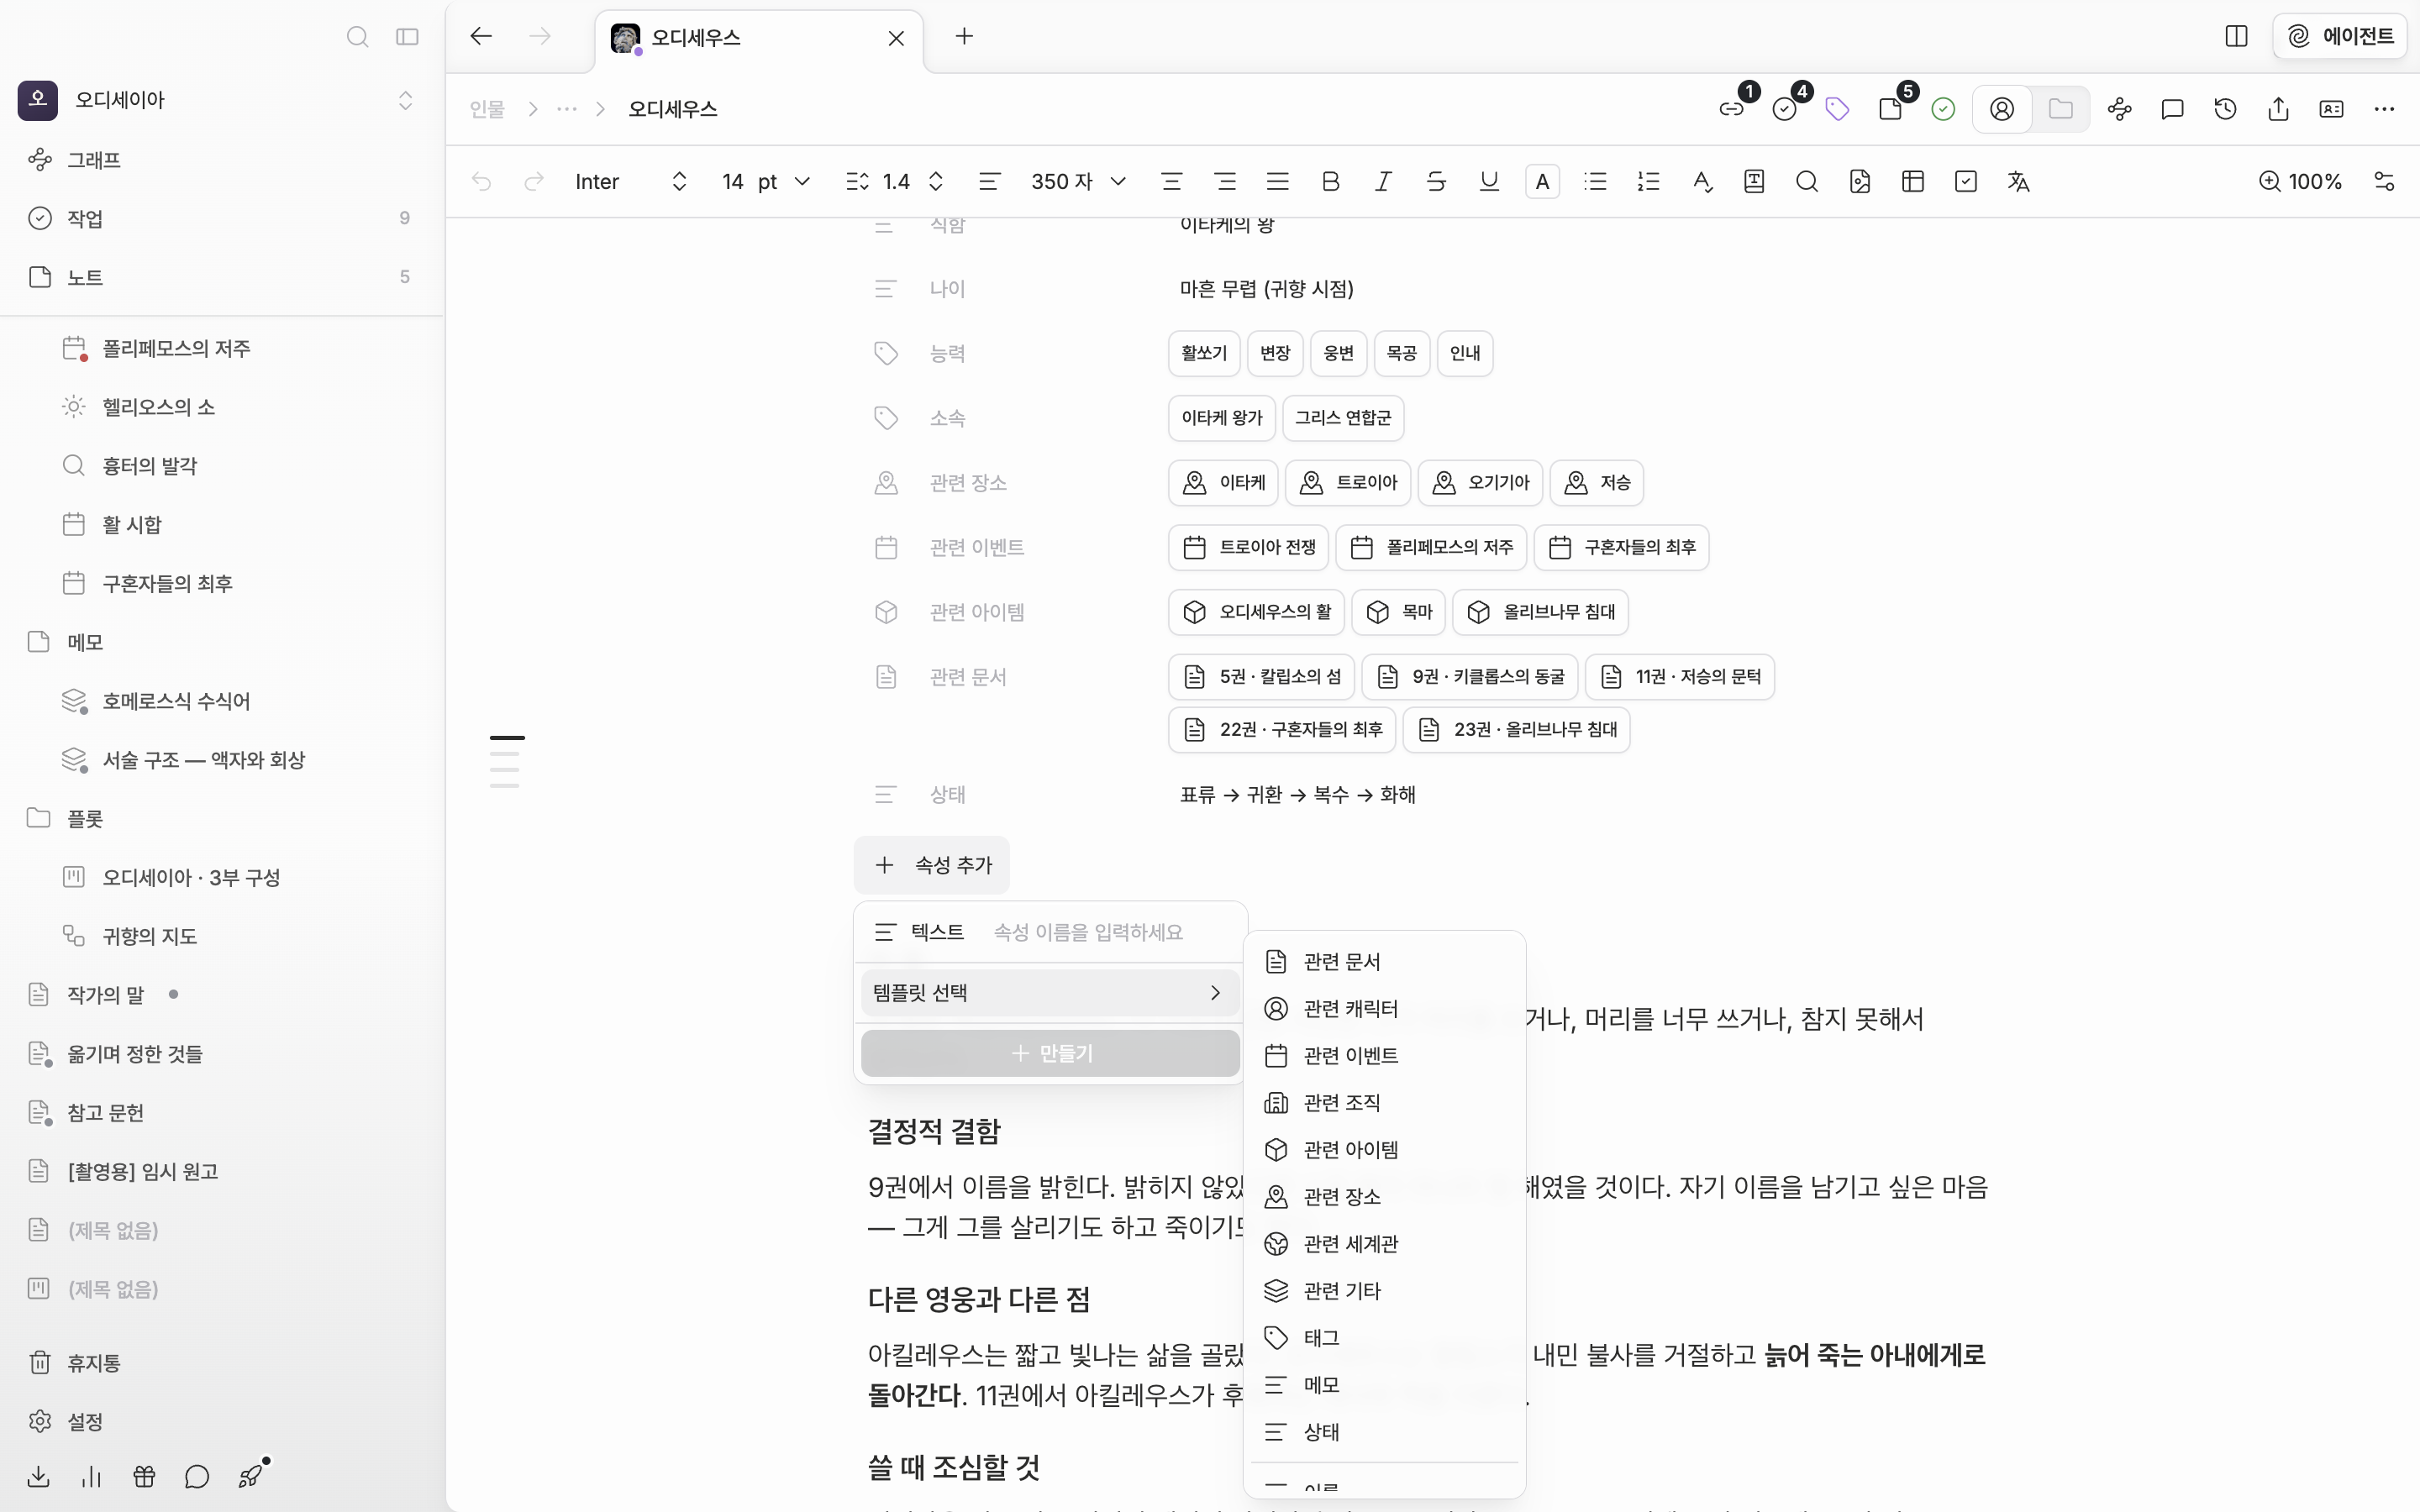The width and height of the screenshot is (2420, 1512).
Task: Open the more options ellipsis in header
Action: (x=2384, y=109)
